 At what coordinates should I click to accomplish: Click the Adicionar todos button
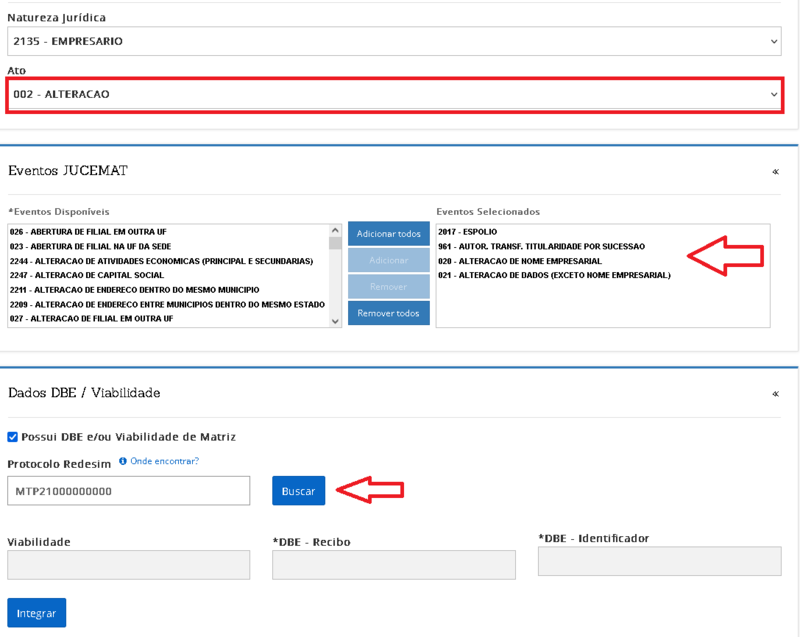coord(389,234)
